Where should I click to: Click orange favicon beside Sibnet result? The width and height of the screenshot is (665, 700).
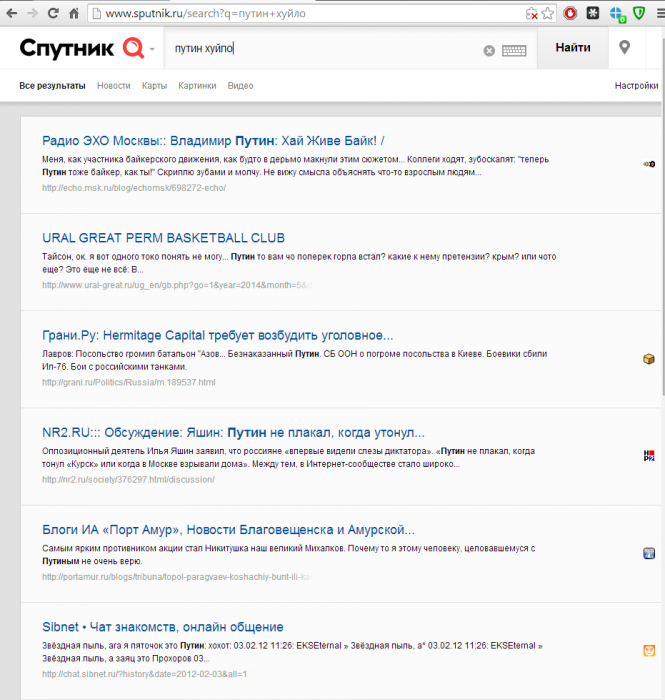pyautogui.click(x=649, y=651)
